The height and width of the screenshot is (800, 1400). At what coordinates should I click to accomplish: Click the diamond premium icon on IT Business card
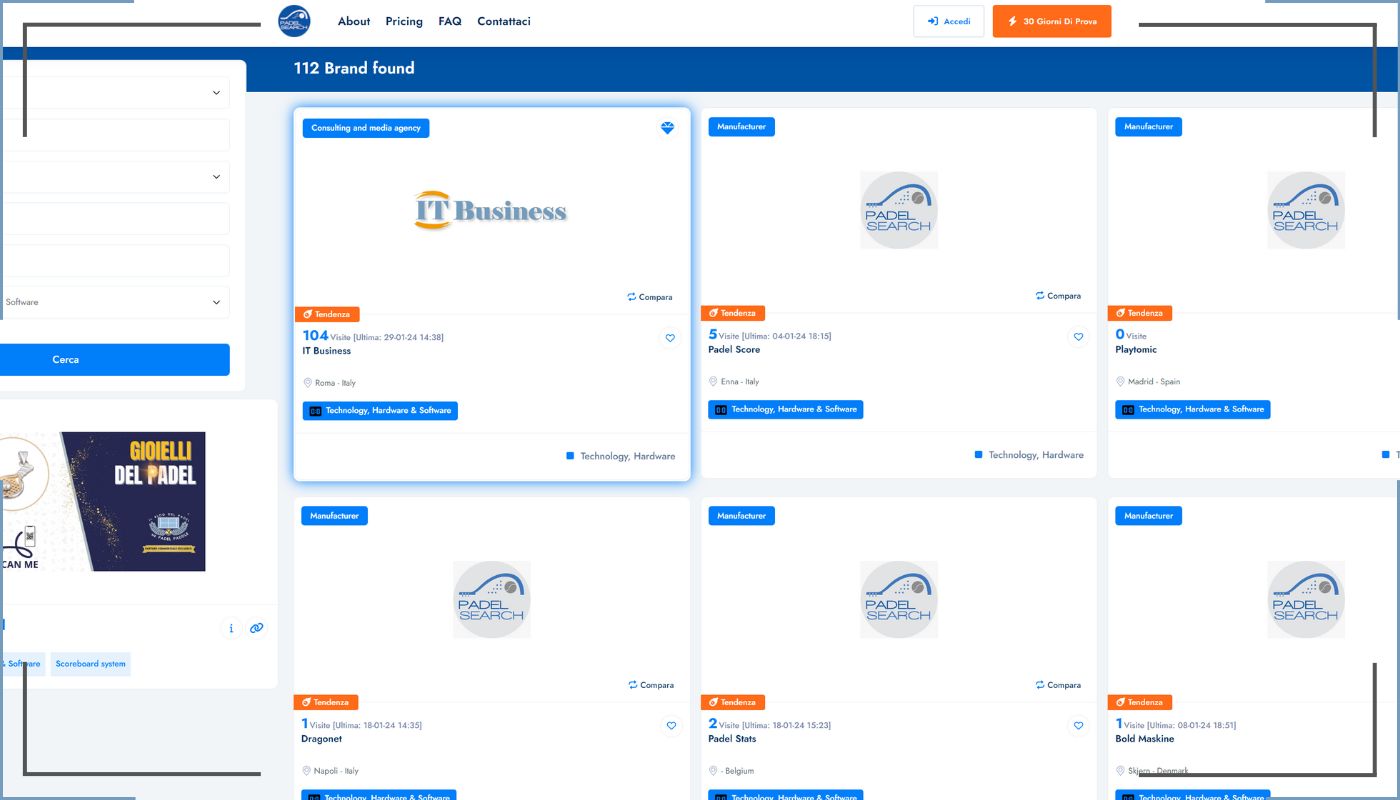[x=668, y=128]
